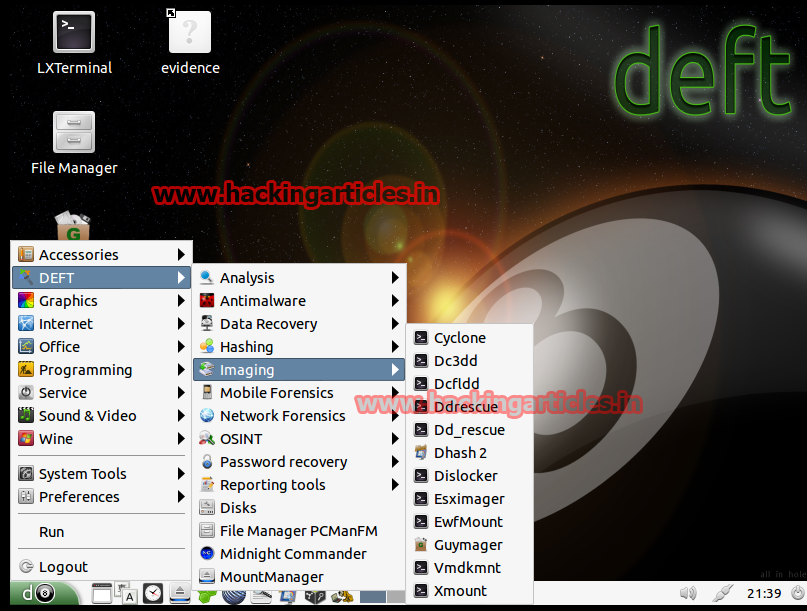The image size is (807, 611).
Task: Select the highlighted DEFT menu entry
Action: click(x=101, y=278)
